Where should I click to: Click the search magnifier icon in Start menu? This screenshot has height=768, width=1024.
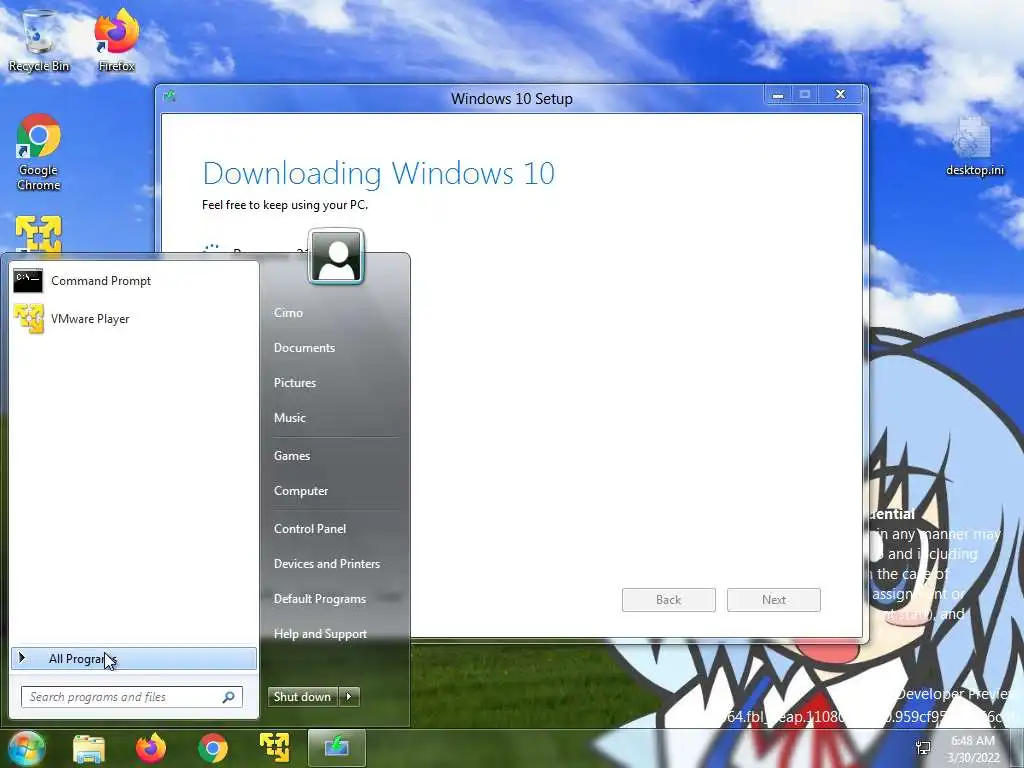(229, 697)
